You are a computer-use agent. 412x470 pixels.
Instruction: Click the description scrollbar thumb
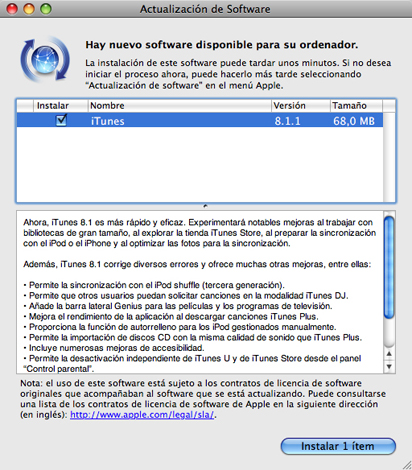point(389,267)
